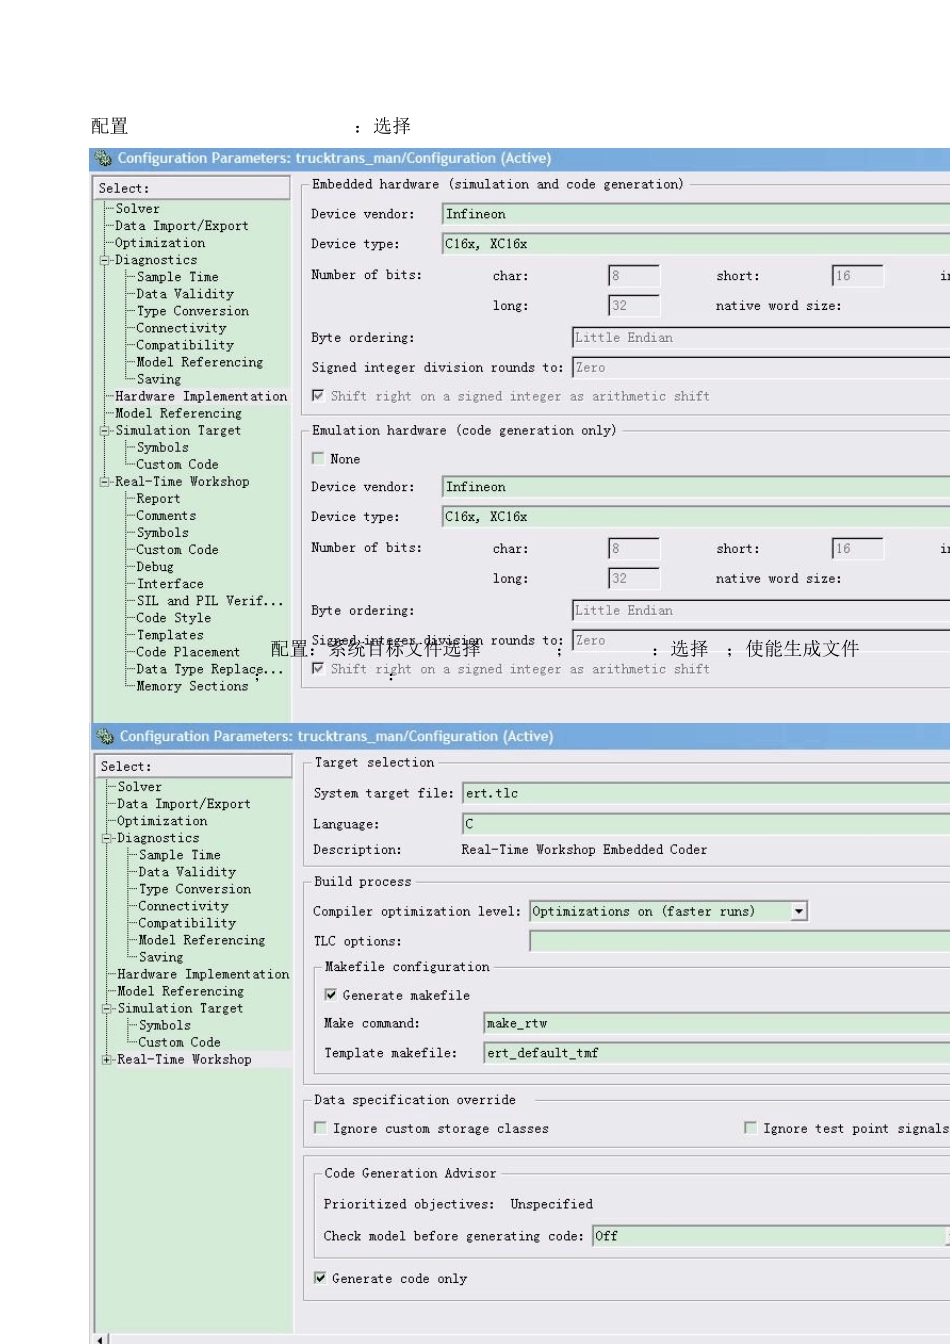Select the Interface tree item
The image size is (950, 1344).
tap(170, 584)
